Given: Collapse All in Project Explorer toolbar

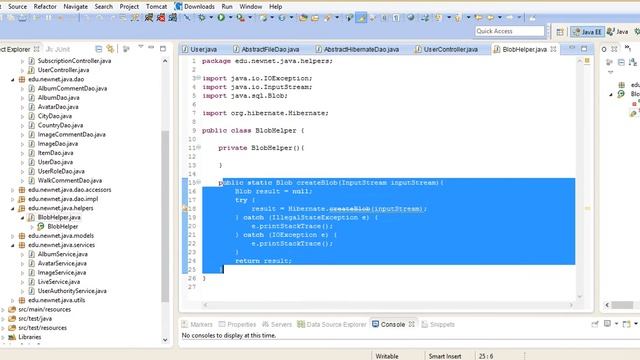Looking at the screenshot, I should pos(98,49).
